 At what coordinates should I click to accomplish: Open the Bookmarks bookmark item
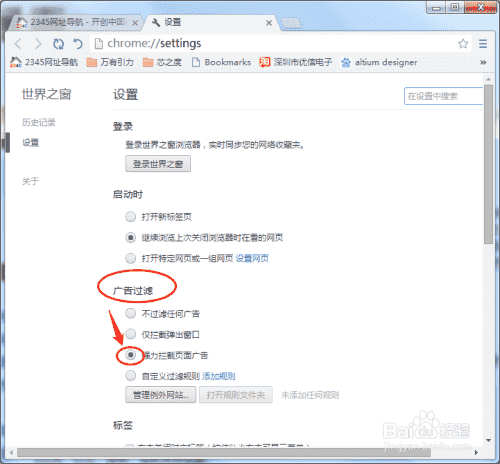point(221,62)
